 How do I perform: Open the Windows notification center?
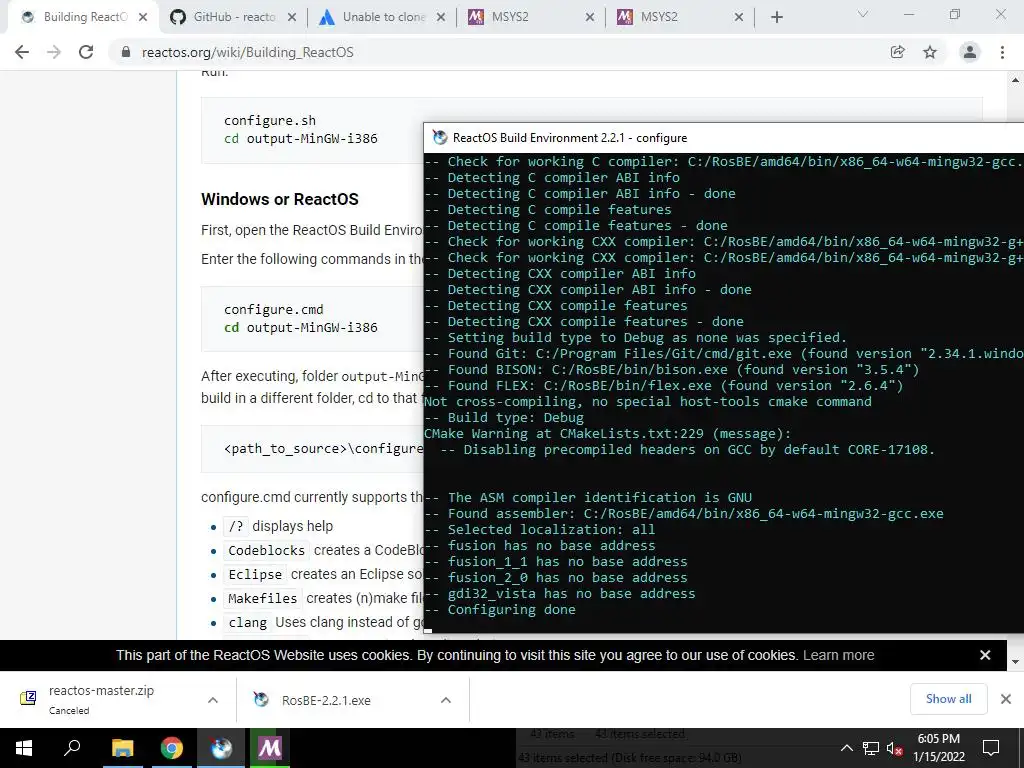point(991,748)
